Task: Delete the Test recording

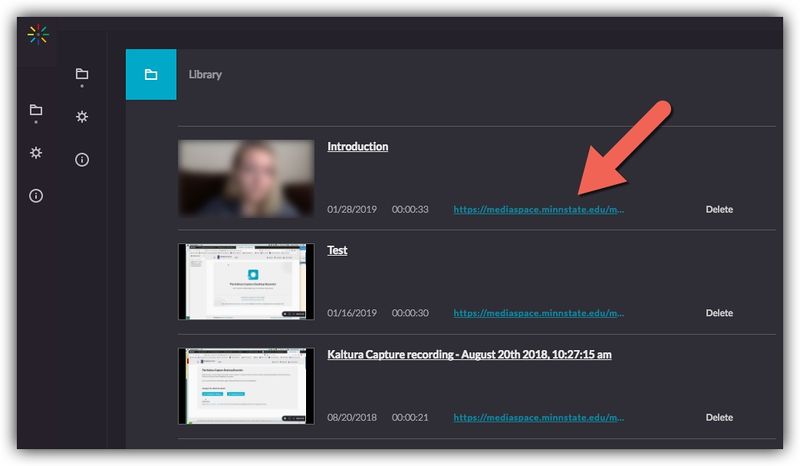Action: point(719,313)
